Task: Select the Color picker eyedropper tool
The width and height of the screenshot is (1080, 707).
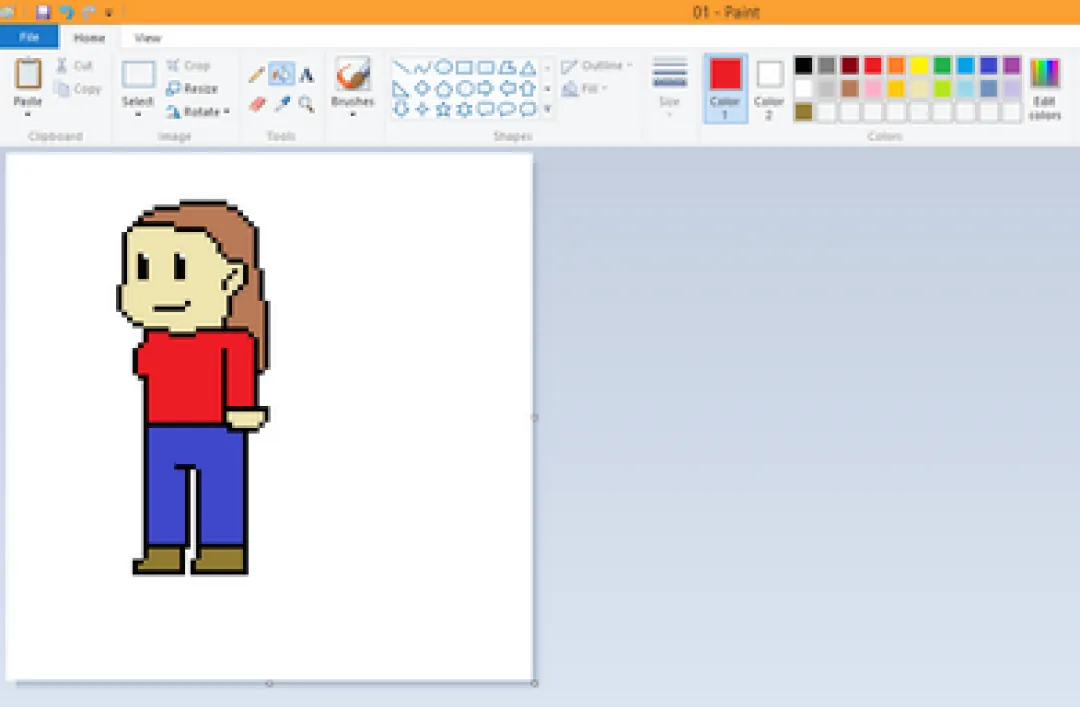Action: [282, 104]
